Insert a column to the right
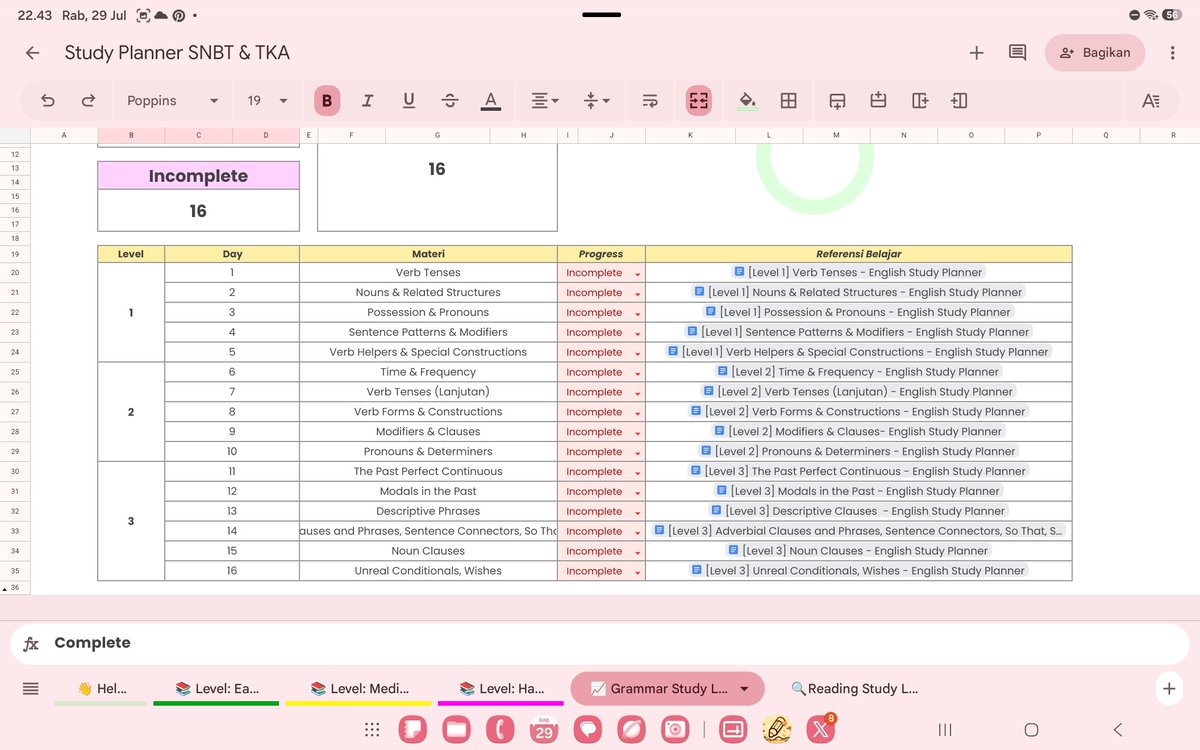 (x=919, y=100)
